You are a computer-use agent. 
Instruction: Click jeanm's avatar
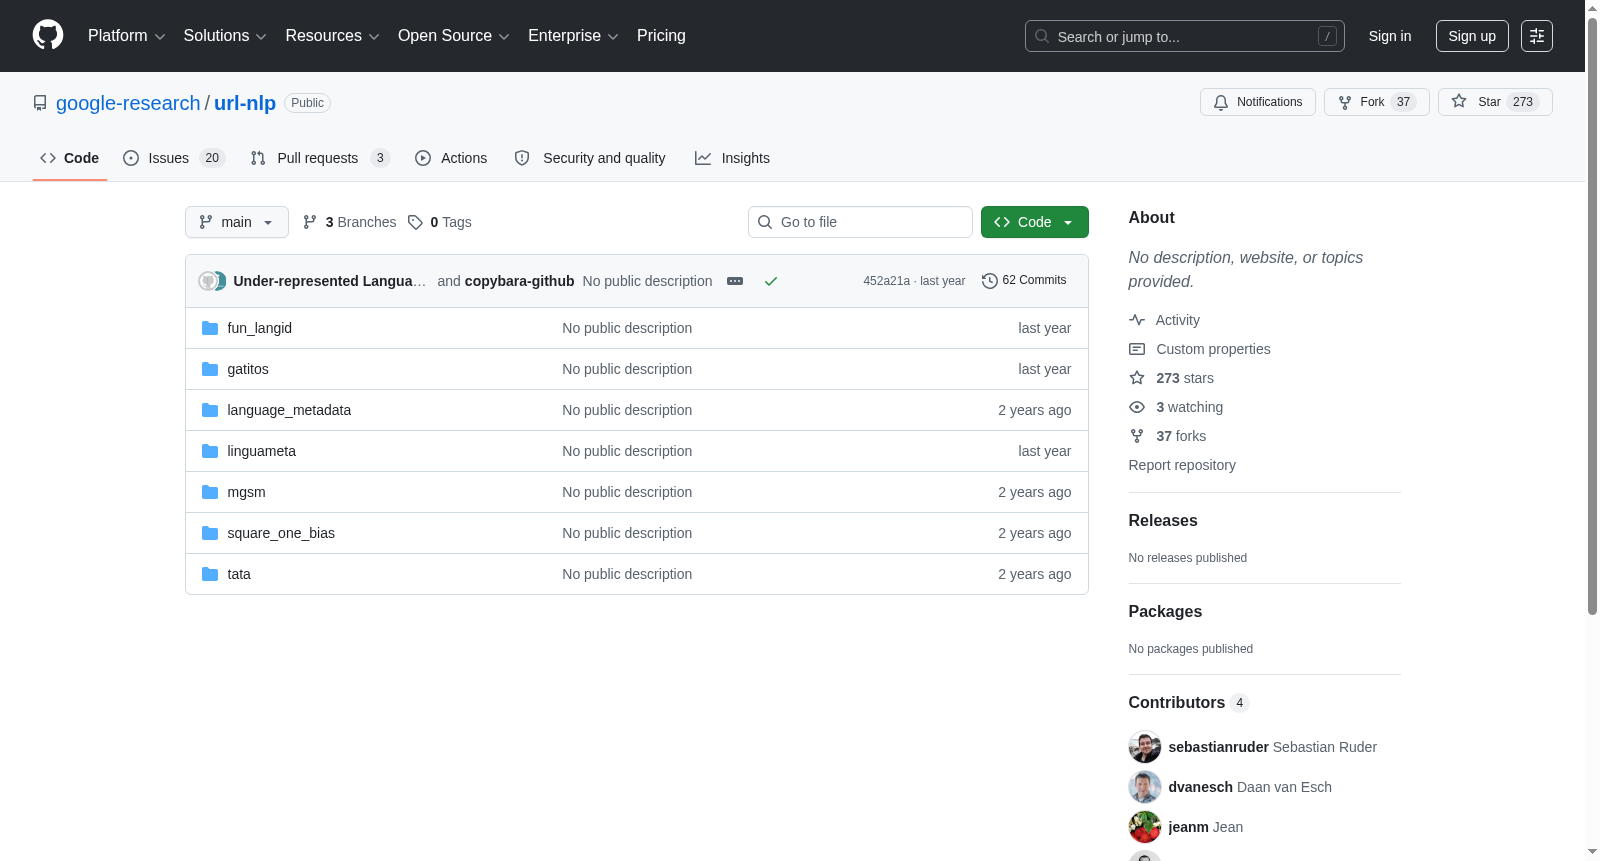coord(1145,827)
